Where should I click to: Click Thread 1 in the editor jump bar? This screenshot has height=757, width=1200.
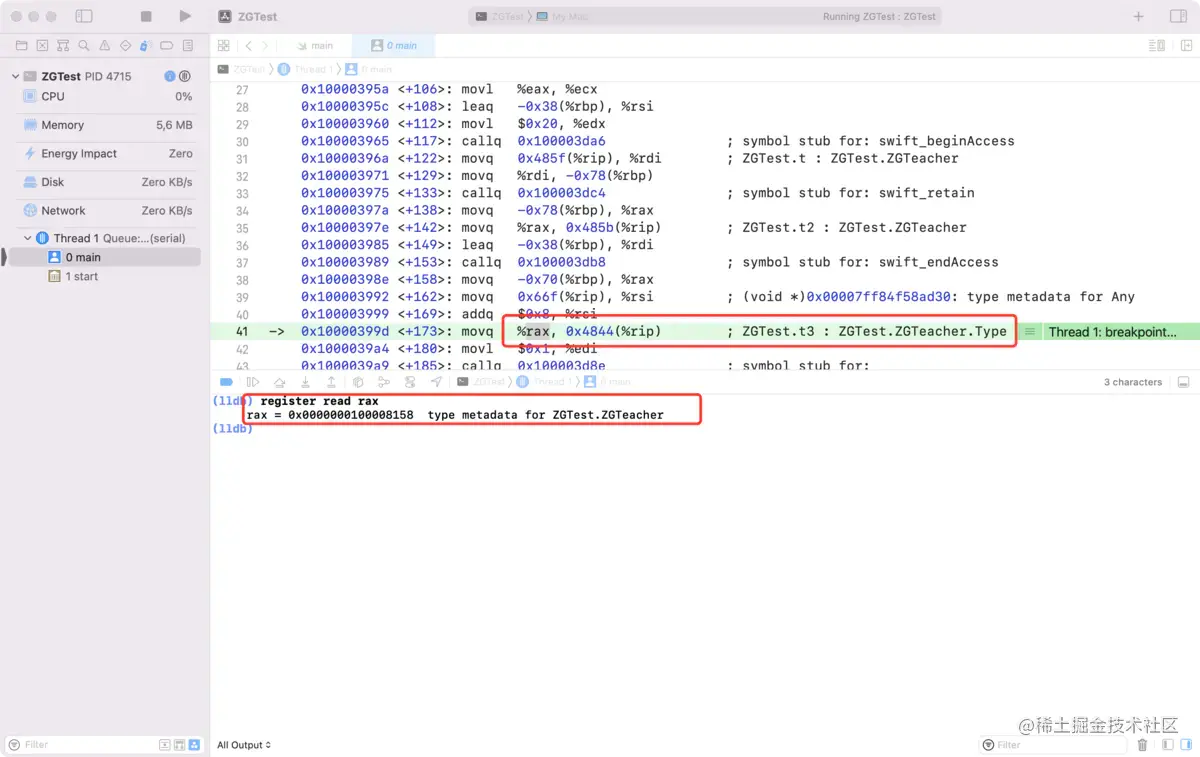pos(304,69)
